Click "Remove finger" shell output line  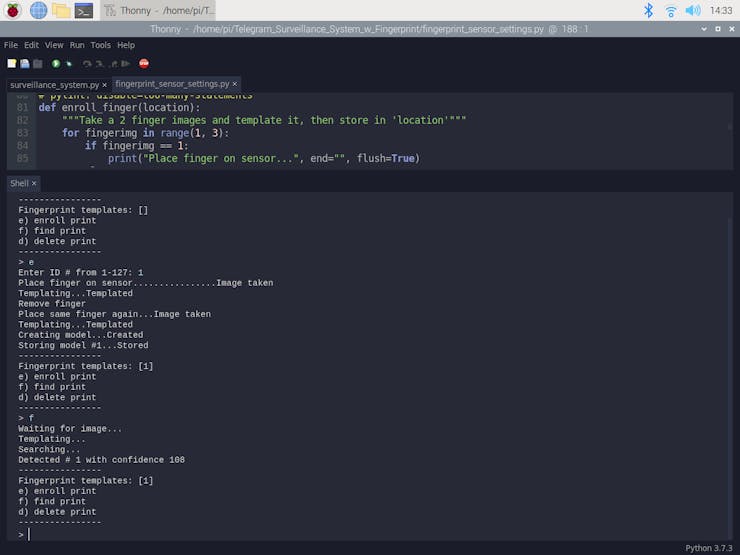52,303
